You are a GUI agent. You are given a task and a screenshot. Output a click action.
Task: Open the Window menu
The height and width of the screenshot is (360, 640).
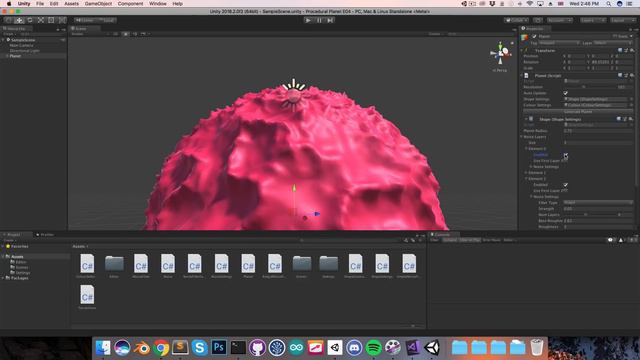pos(158,4)
